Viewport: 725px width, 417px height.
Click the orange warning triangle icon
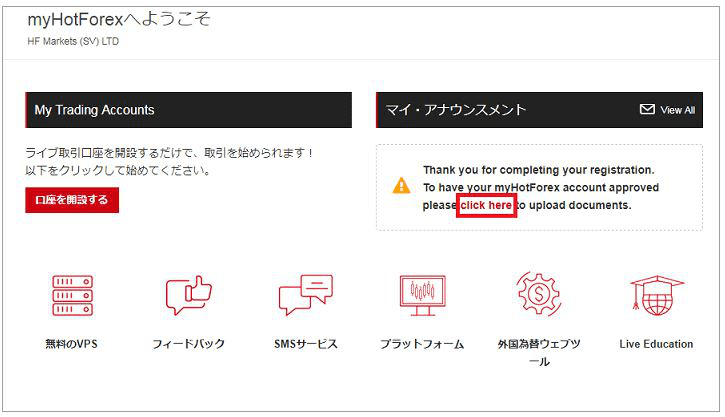[401, 186]
